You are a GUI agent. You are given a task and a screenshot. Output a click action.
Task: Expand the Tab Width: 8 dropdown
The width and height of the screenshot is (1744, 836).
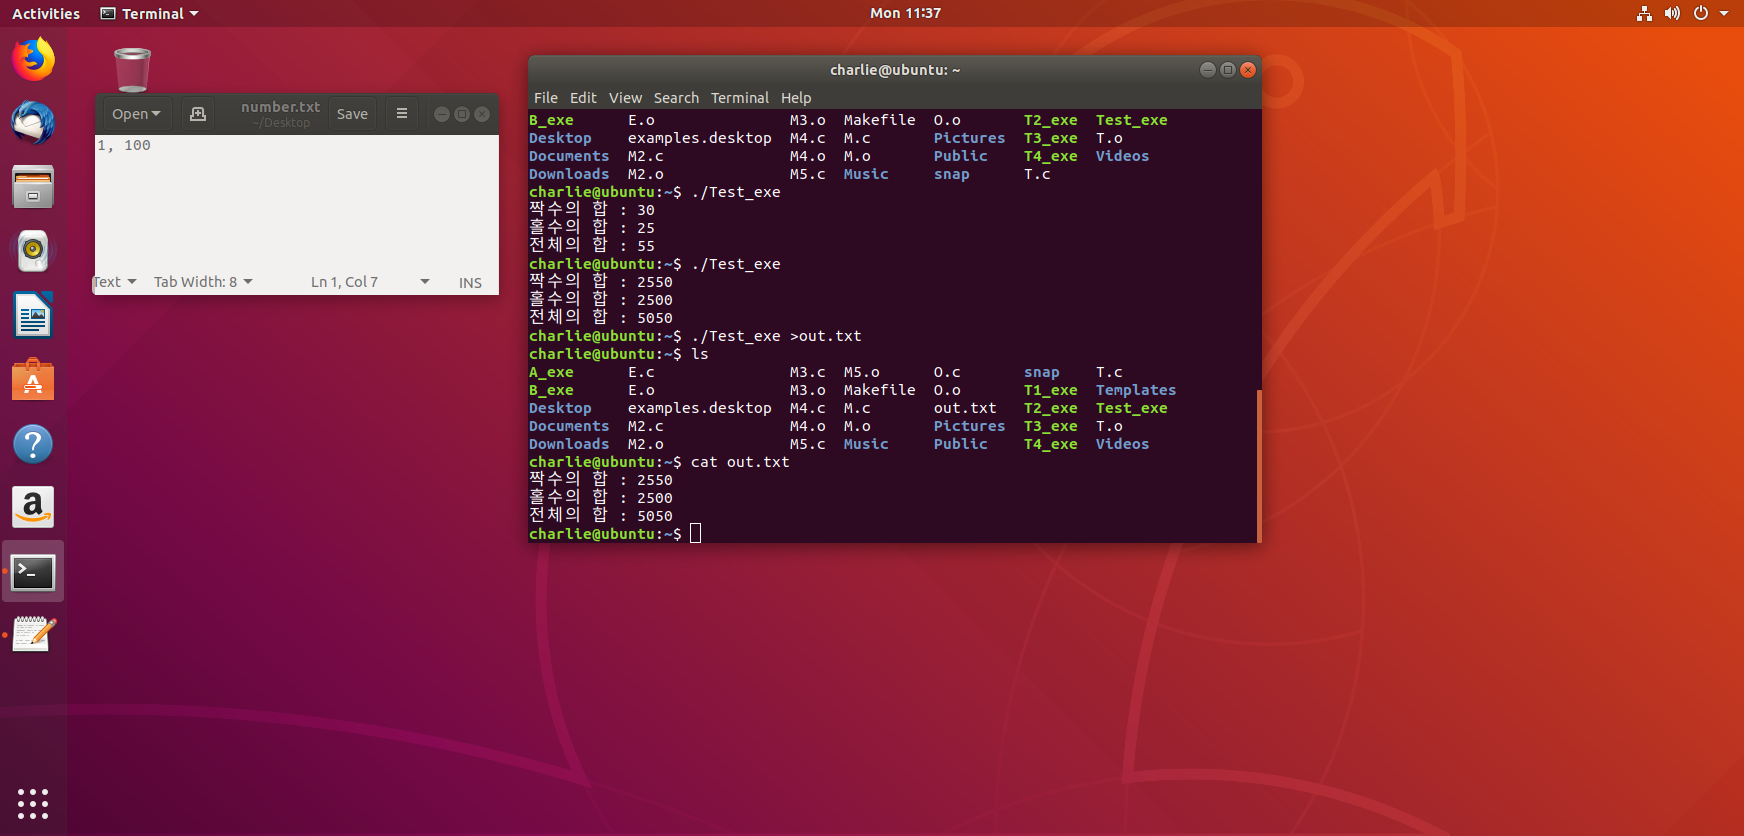(203, 282)
